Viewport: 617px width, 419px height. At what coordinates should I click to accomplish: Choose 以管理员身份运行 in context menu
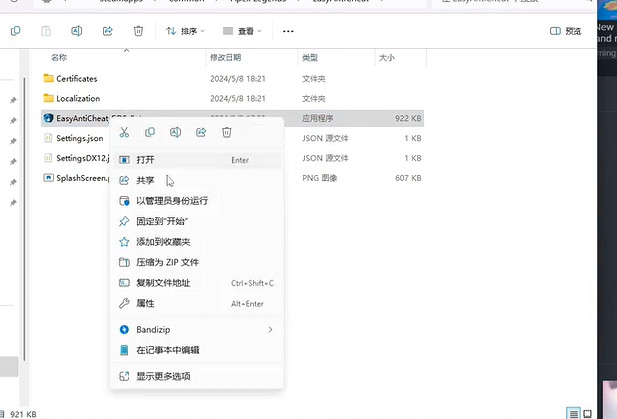(x=196, y=201)
